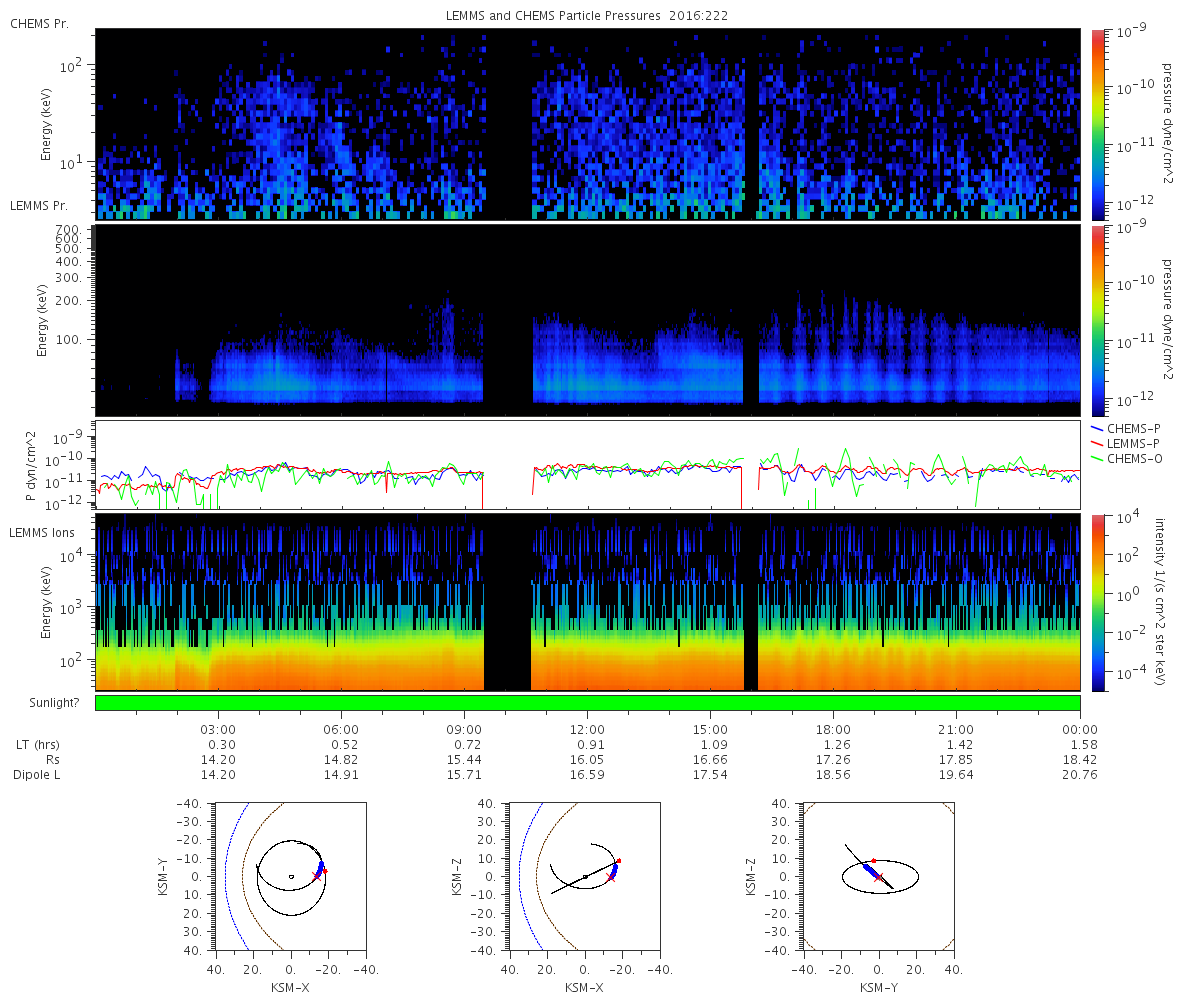
Task: Select the Dipole L value 18.56
Action: click(x=836, y=775)
